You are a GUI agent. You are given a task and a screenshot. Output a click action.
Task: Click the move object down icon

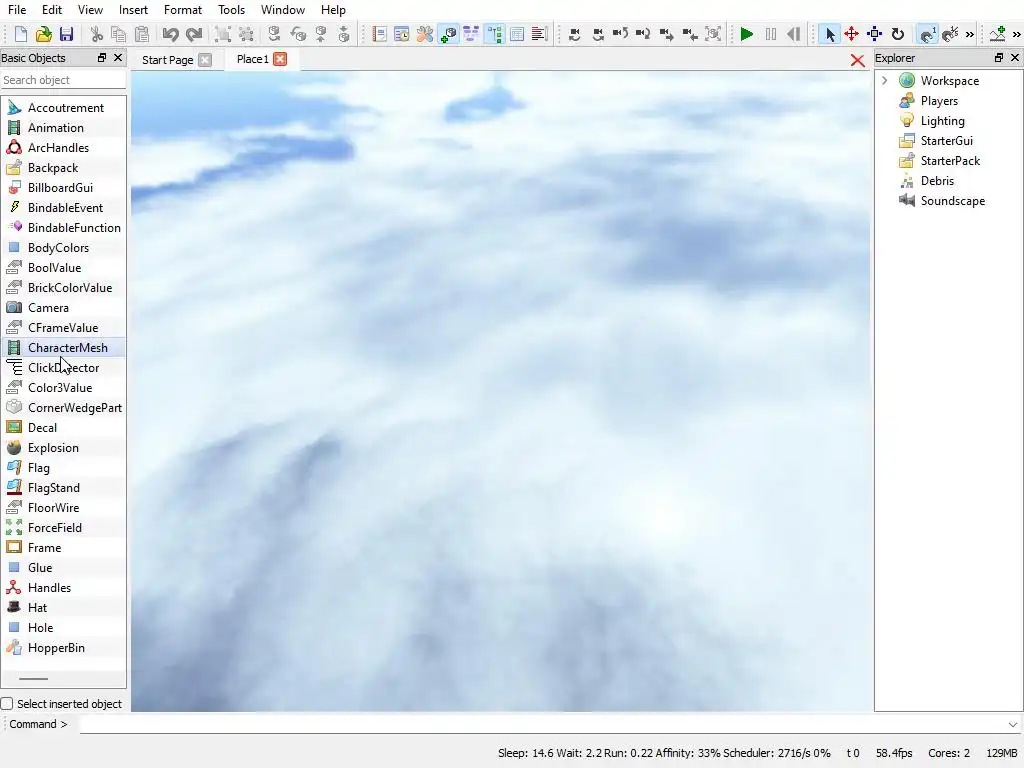click(344, 34)
